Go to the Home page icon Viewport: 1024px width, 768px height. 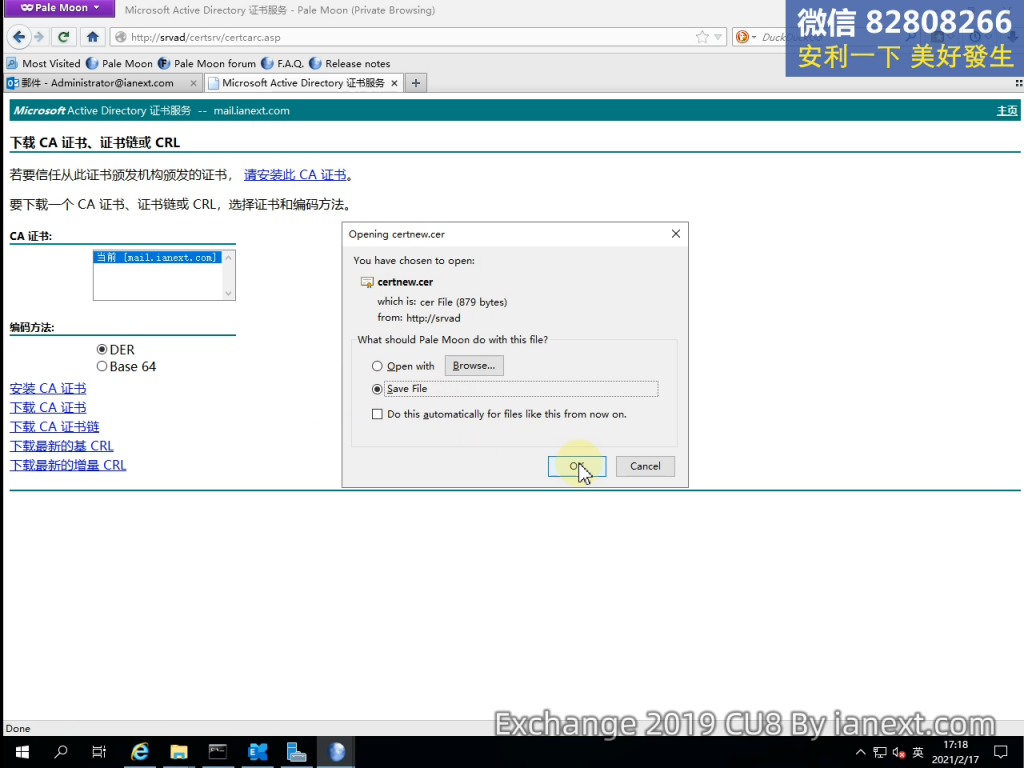pyautogui.click(x=92, y=37)
